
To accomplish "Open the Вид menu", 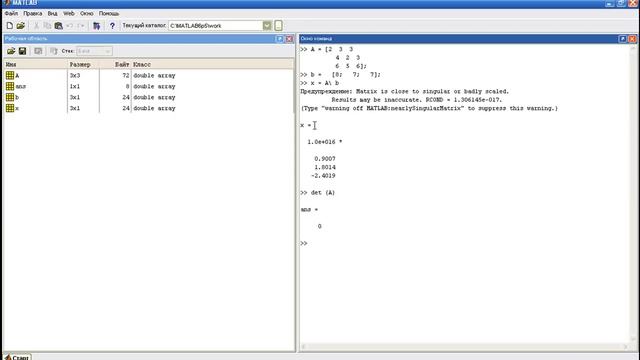I will pyautogui.click(x=52, y=13).
